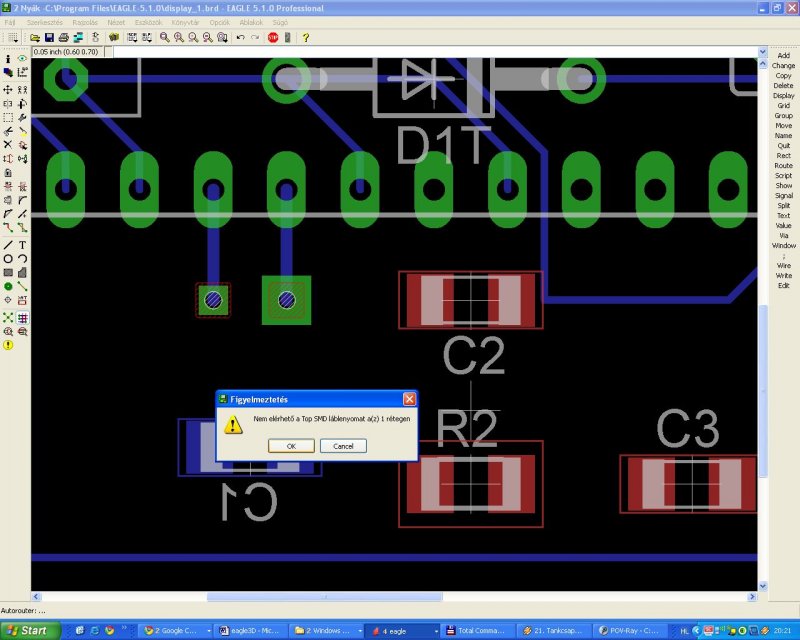The height and width of the screenshot is (640, 800).
Task: Select the Copy tool icon
Action: [x=22, y=90]
